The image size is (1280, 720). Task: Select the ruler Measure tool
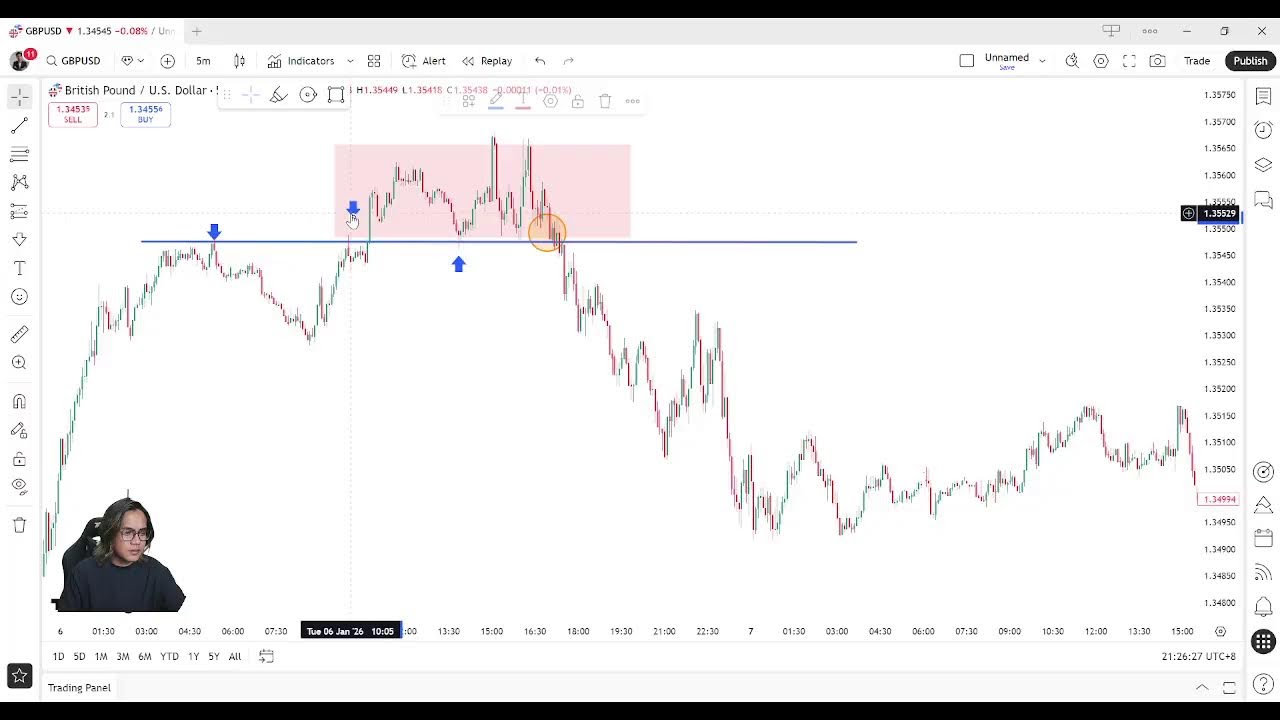[19, 335]
